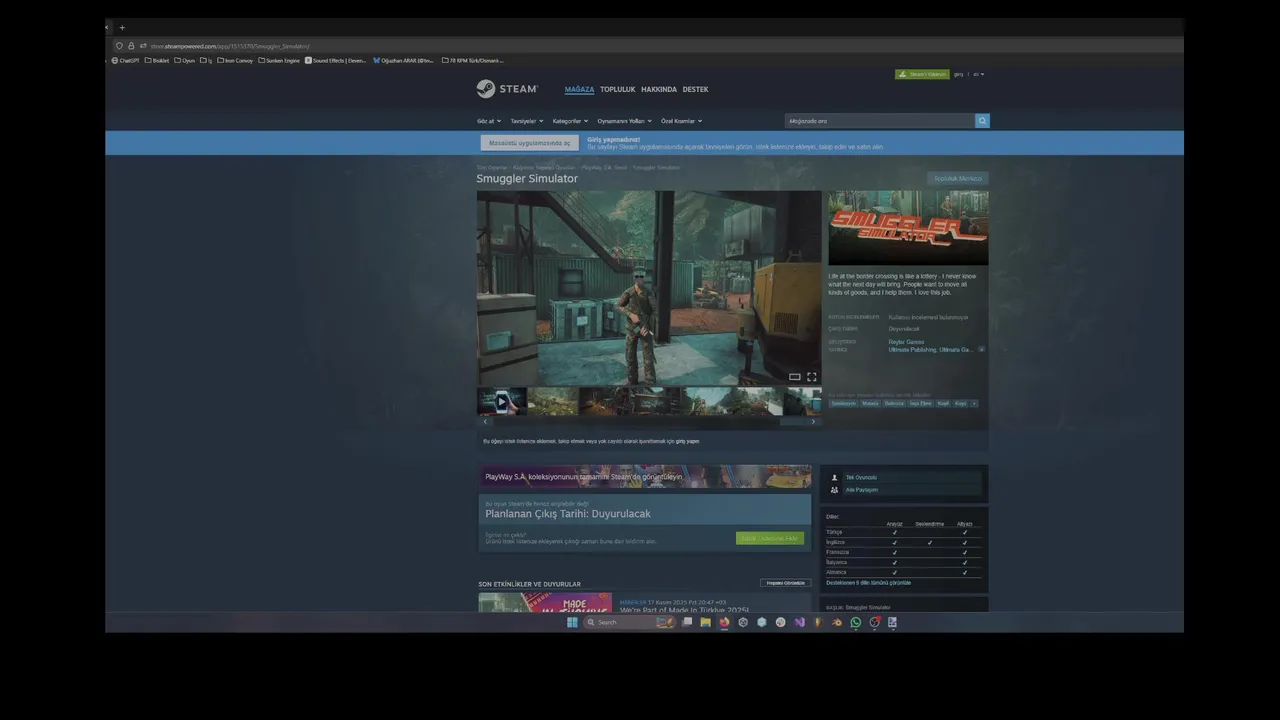
Task: Open Visual Studio from the taskbar
Action: 799,622
